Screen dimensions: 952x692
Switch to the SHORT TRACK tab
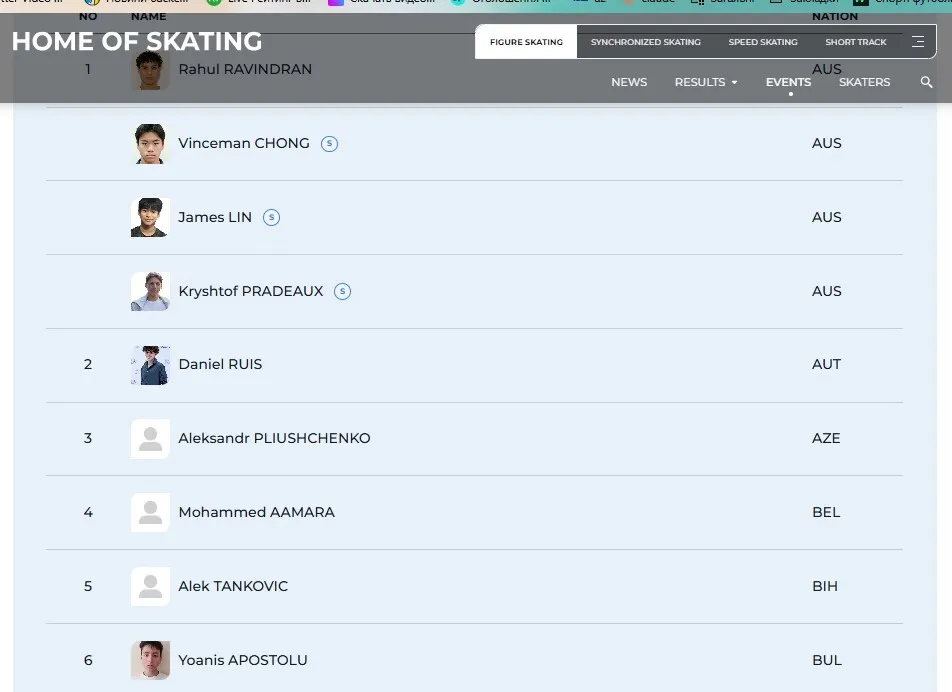(x=855, y=42)
